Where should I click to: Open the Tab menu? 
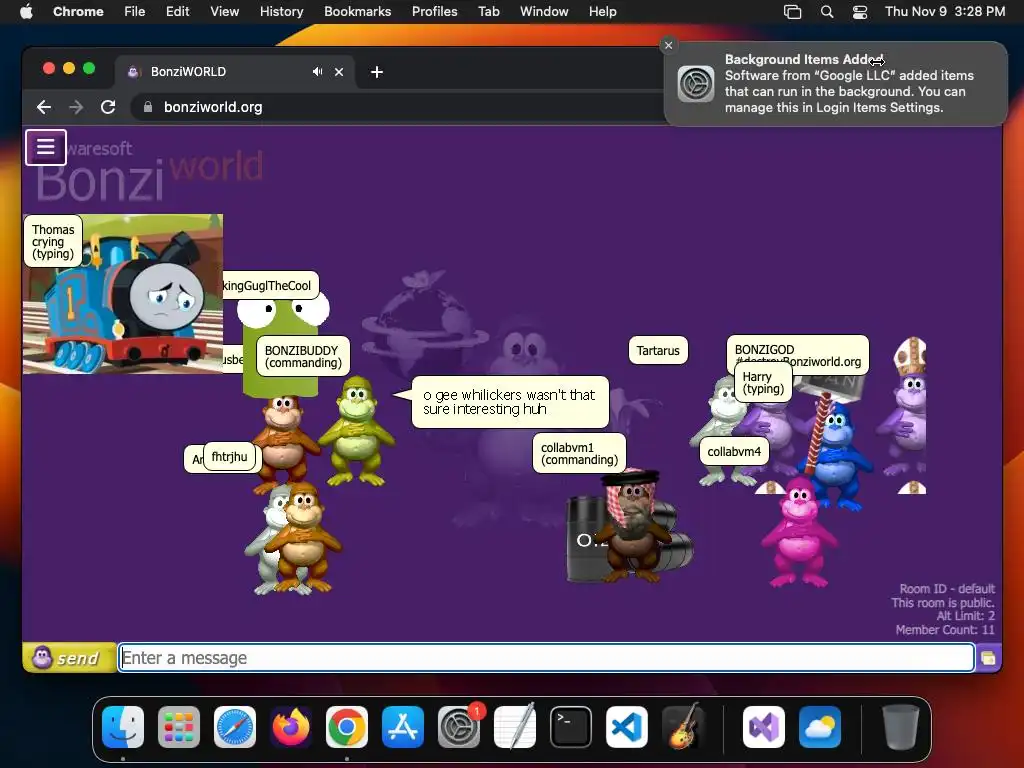(488, 11)
